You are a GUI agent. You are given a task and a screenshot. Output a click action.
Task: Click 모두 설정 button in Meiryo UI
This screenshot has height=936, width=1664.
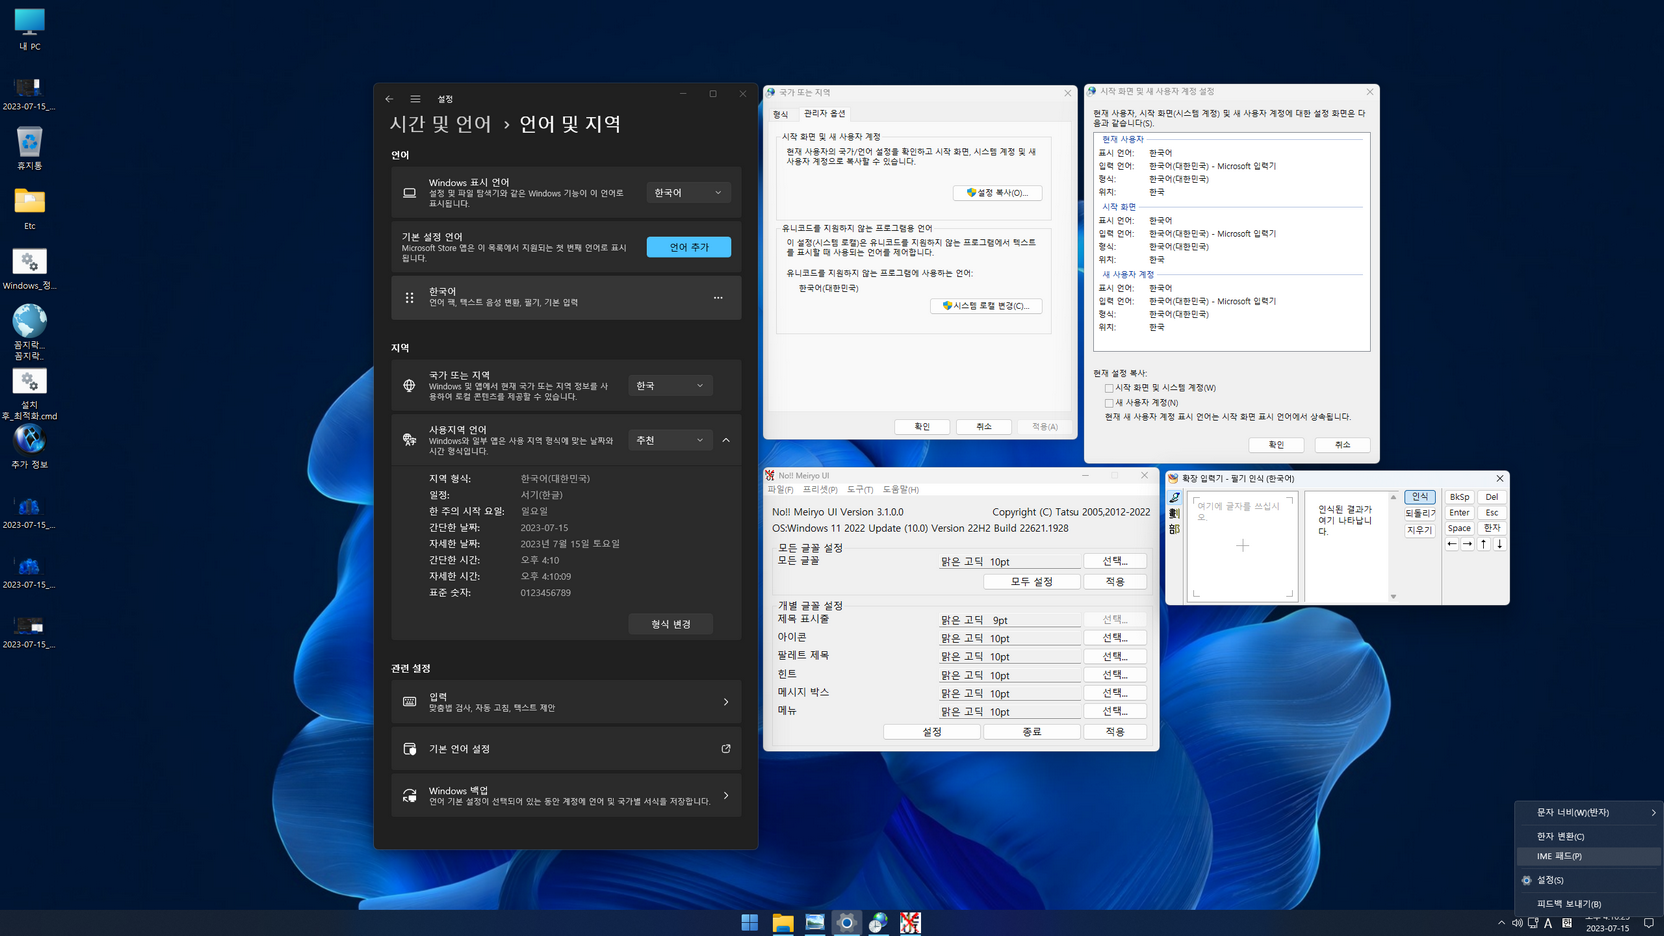click(x=1031, y=582)
